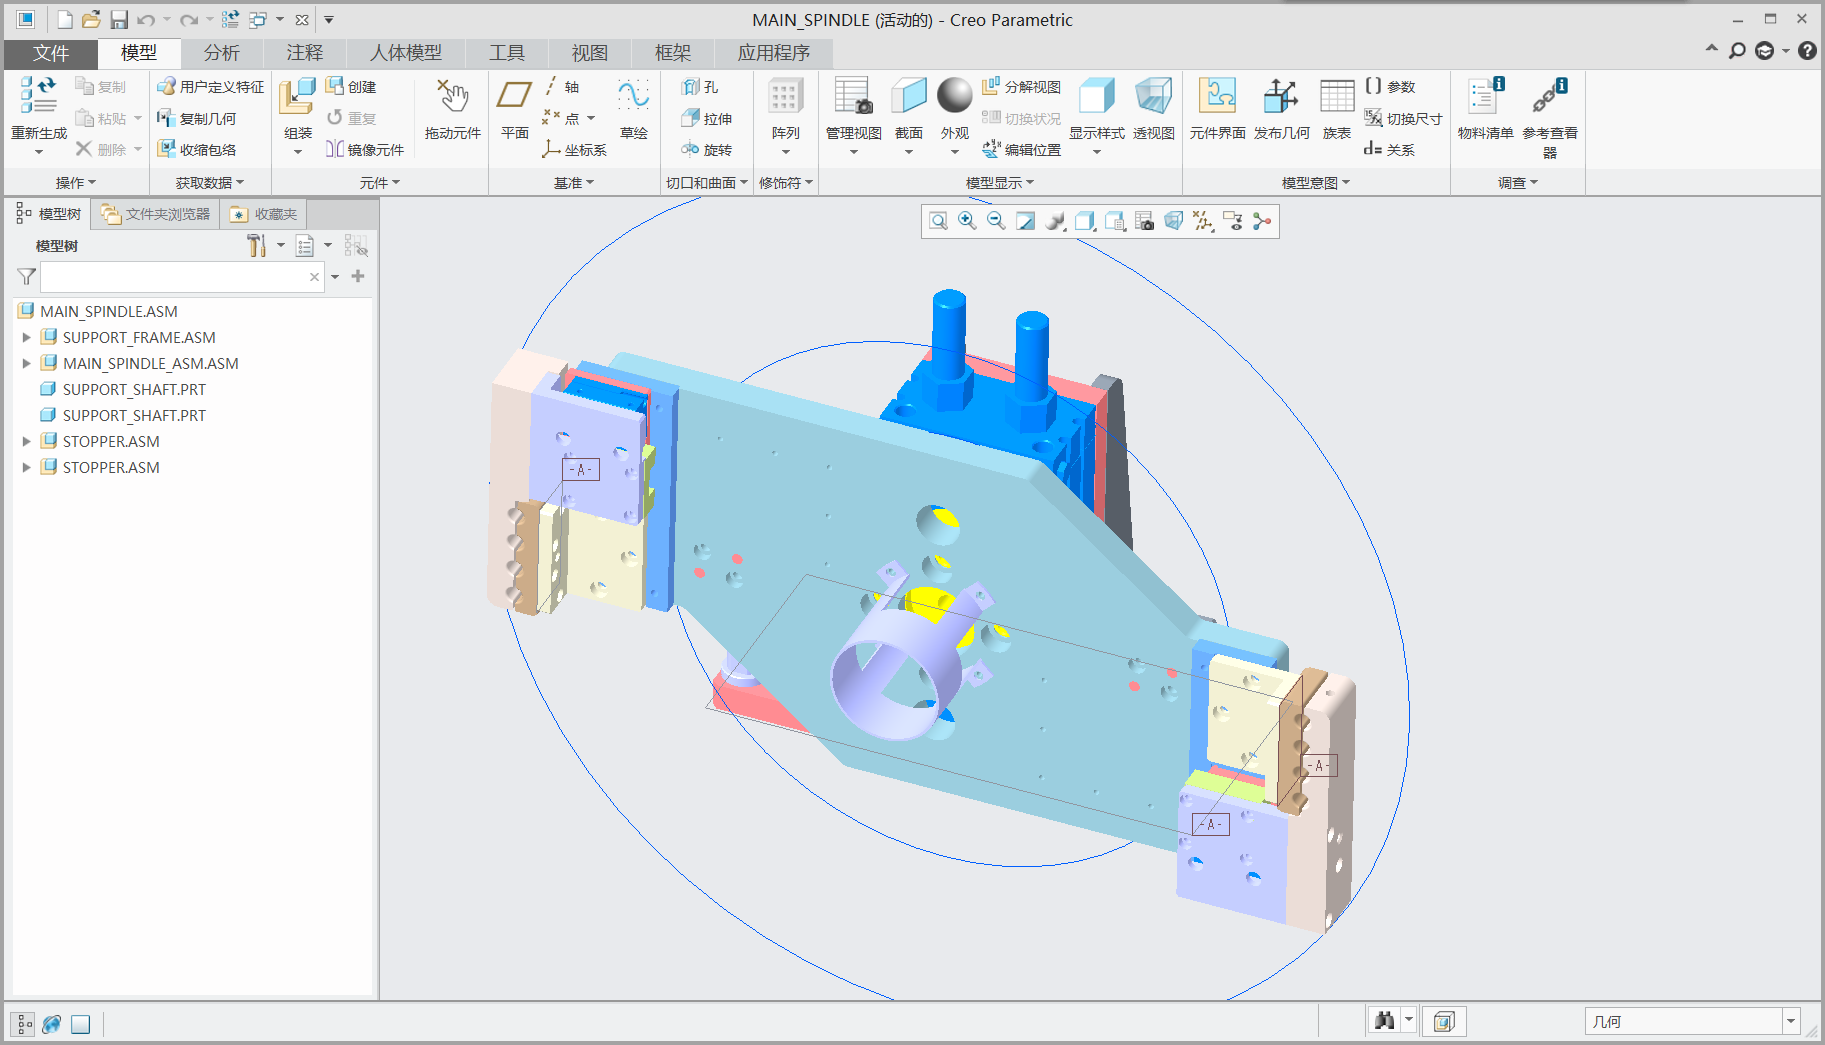
Task: Open Family Table (族表)
Action: 1336,96
